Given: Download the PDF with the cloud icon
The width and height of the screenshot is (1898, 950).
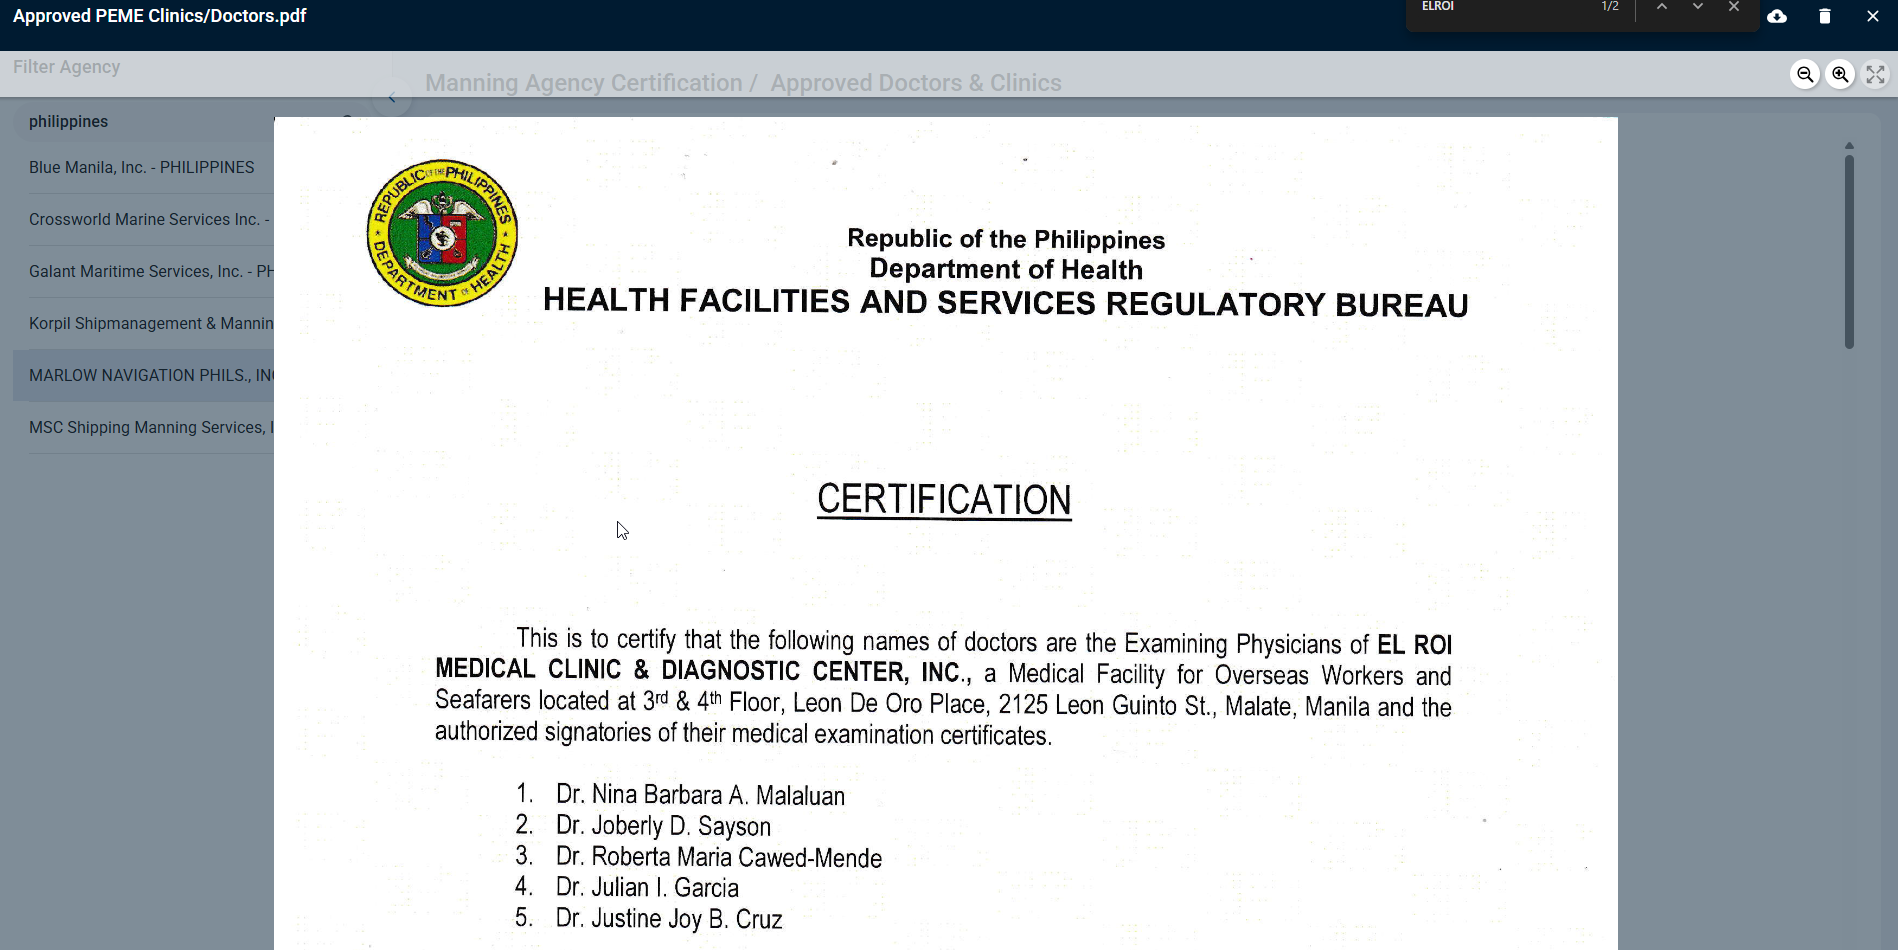Looking at the screenshot, I should (1777, 16).
